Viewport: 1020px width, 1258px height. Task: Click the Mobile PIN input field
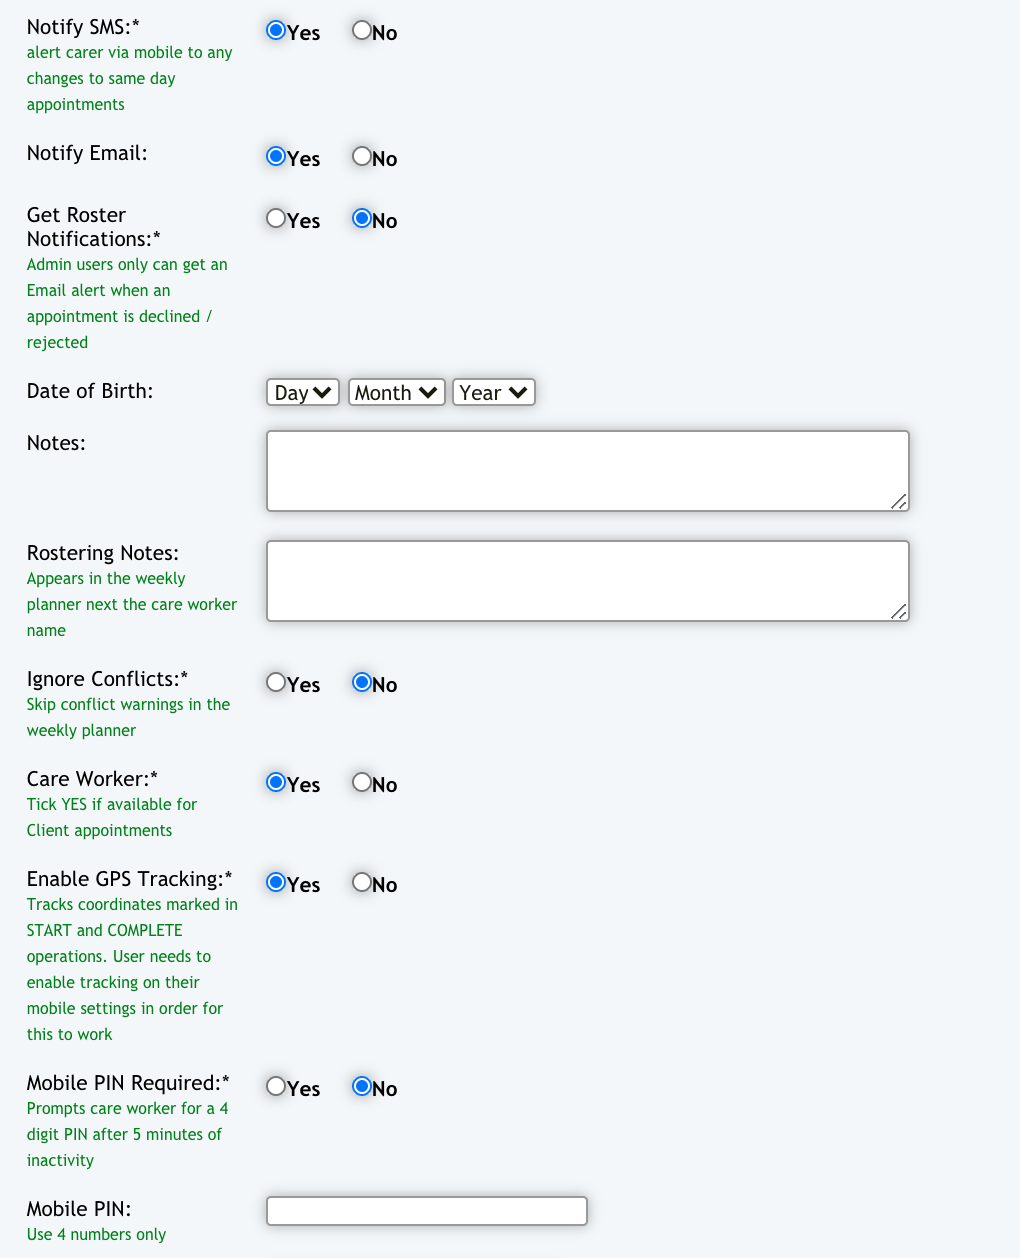(426, 1211)
